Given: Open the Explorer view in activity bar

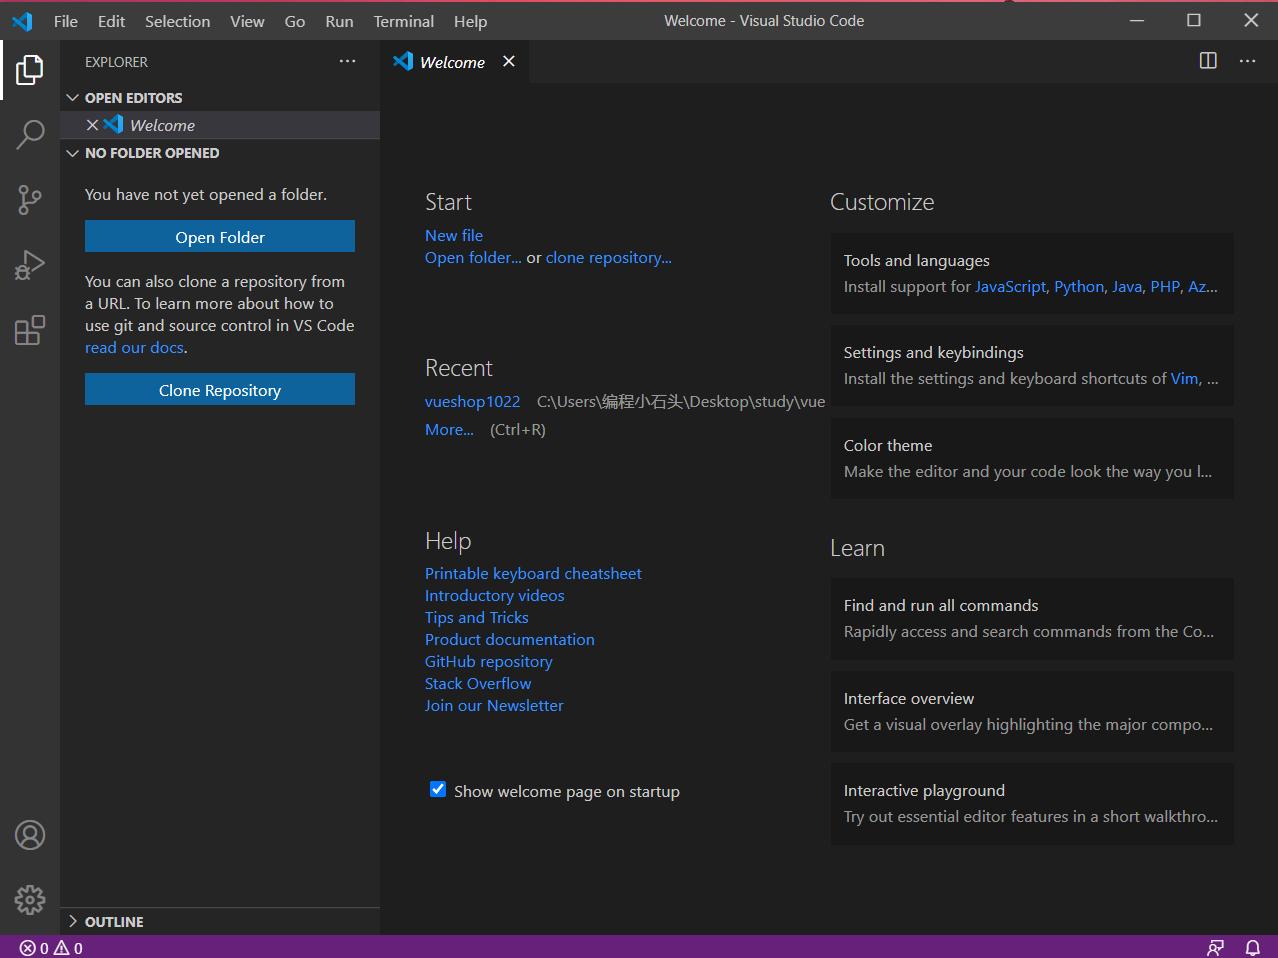Looking at the screenshot, I should click(x=30, y=70).
